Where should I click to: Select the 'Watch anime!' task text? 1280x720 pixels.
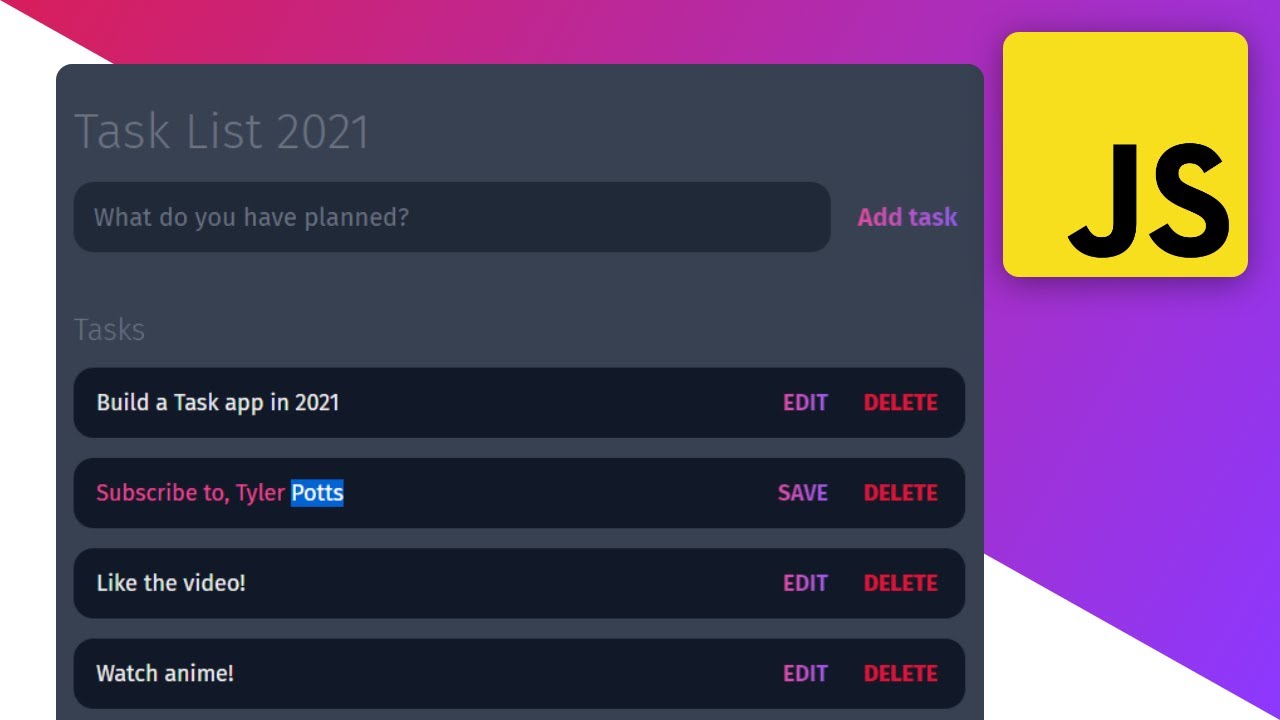[165, 673]
